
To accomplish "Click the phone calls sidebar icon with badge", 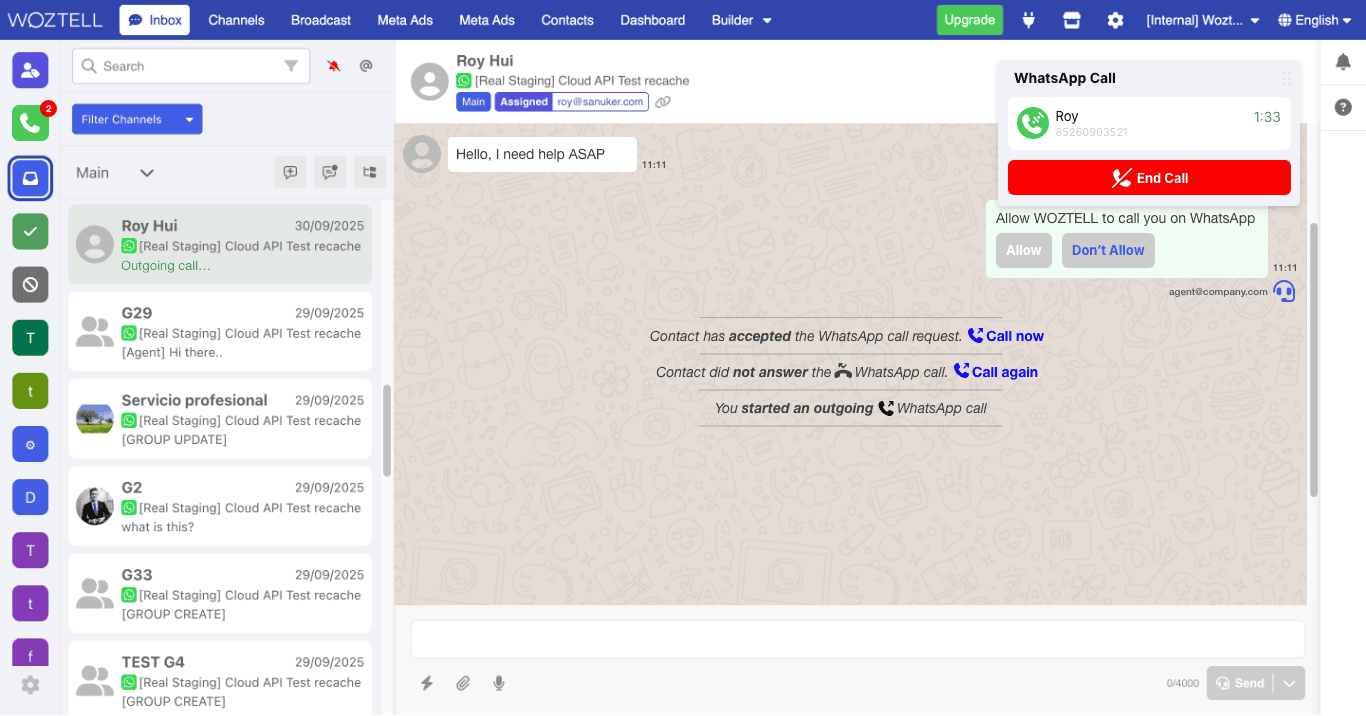I will pyautogui.click(x=30, y=123).
